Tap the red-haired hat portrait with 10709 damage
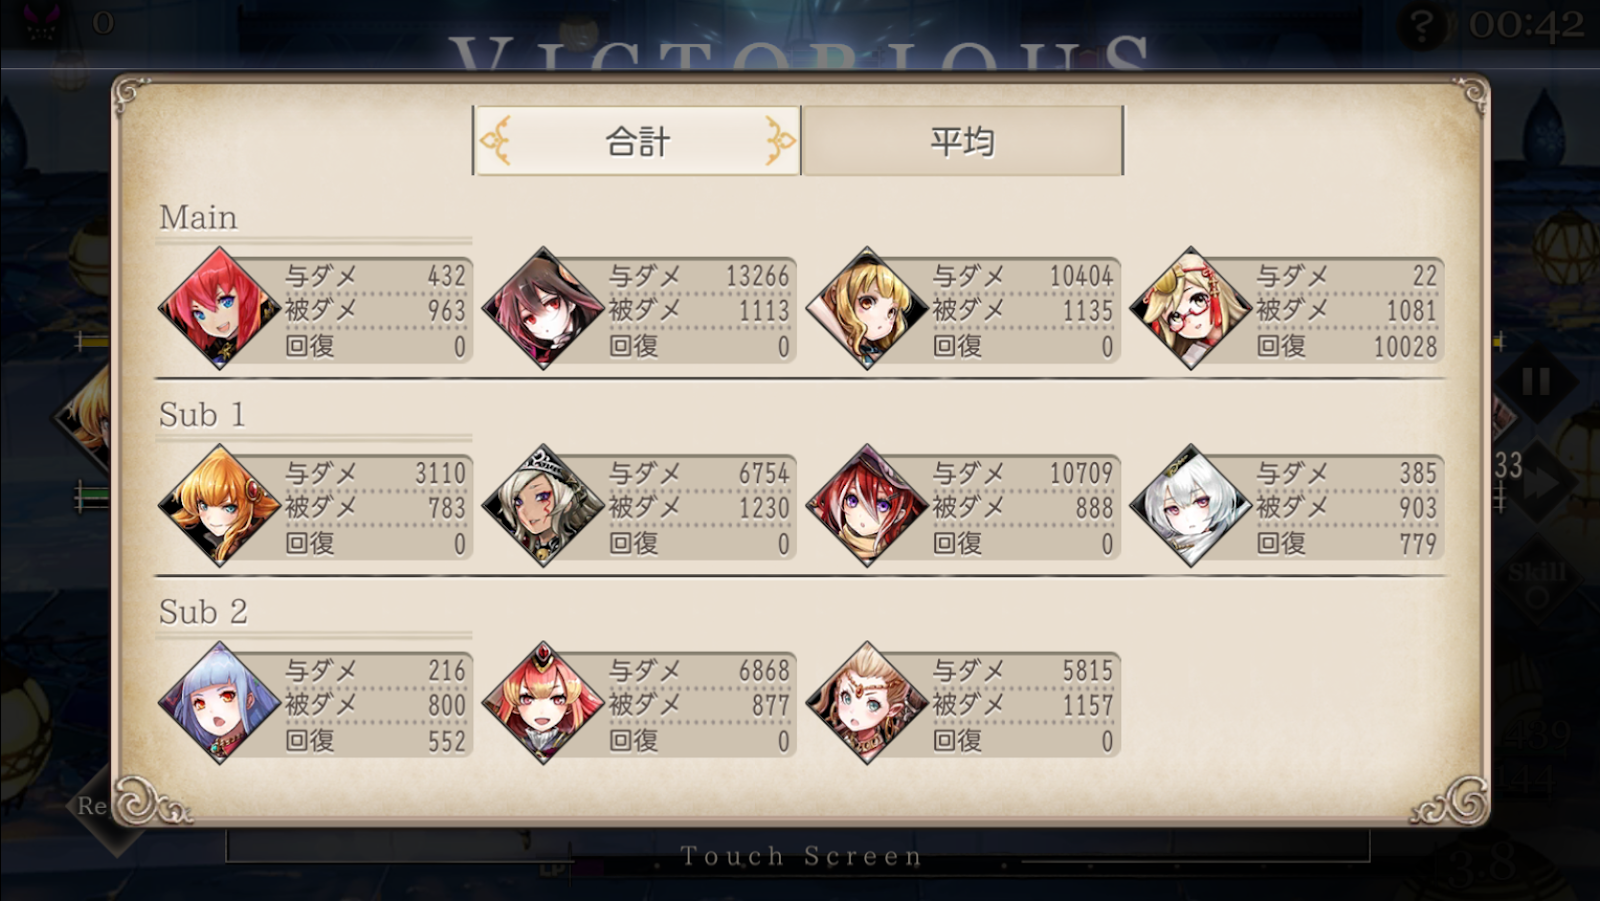The width and height of the screenshot is (1600, 901). [867, 506]
